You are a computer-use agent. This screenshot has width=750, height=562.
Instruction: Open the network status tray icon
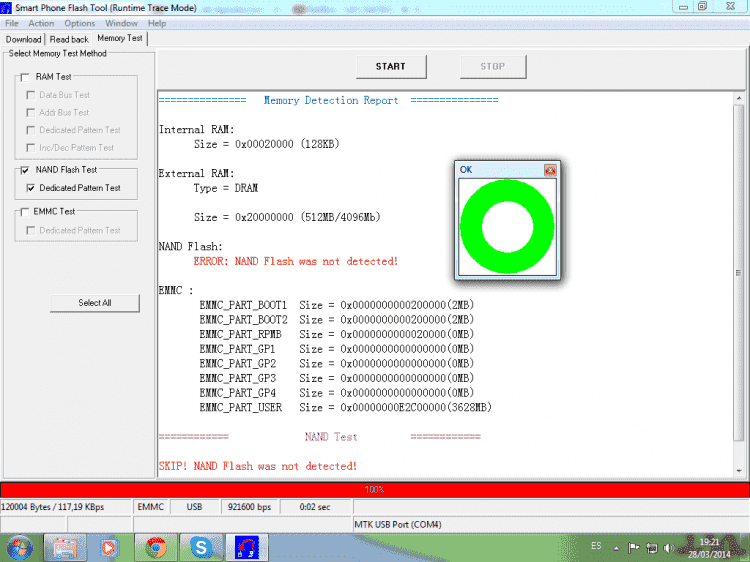(651, 548)
